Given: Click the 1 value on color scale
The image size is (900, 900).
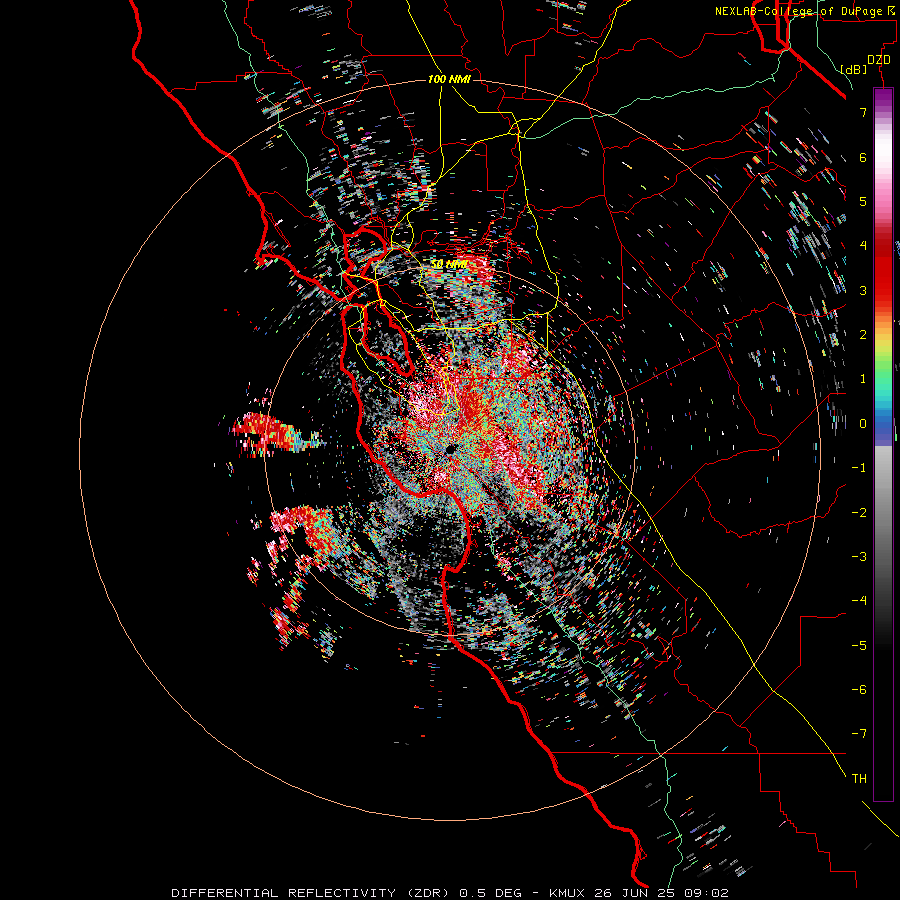Looking at the screenshot, I should point(863,379).
